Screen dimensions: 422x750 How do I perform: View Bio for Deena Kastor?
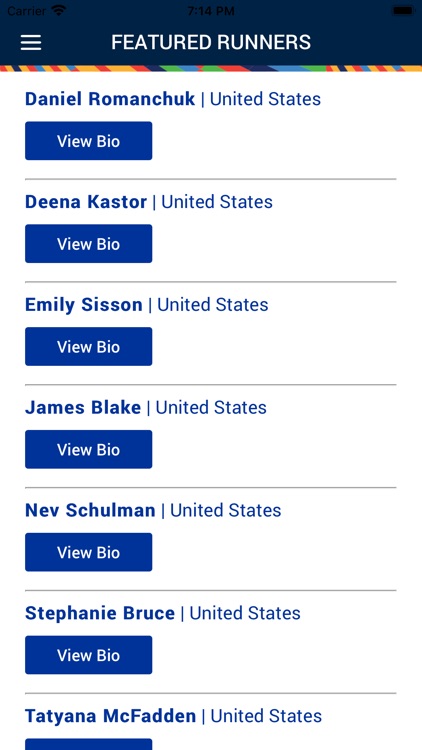(x=89, y=243)
